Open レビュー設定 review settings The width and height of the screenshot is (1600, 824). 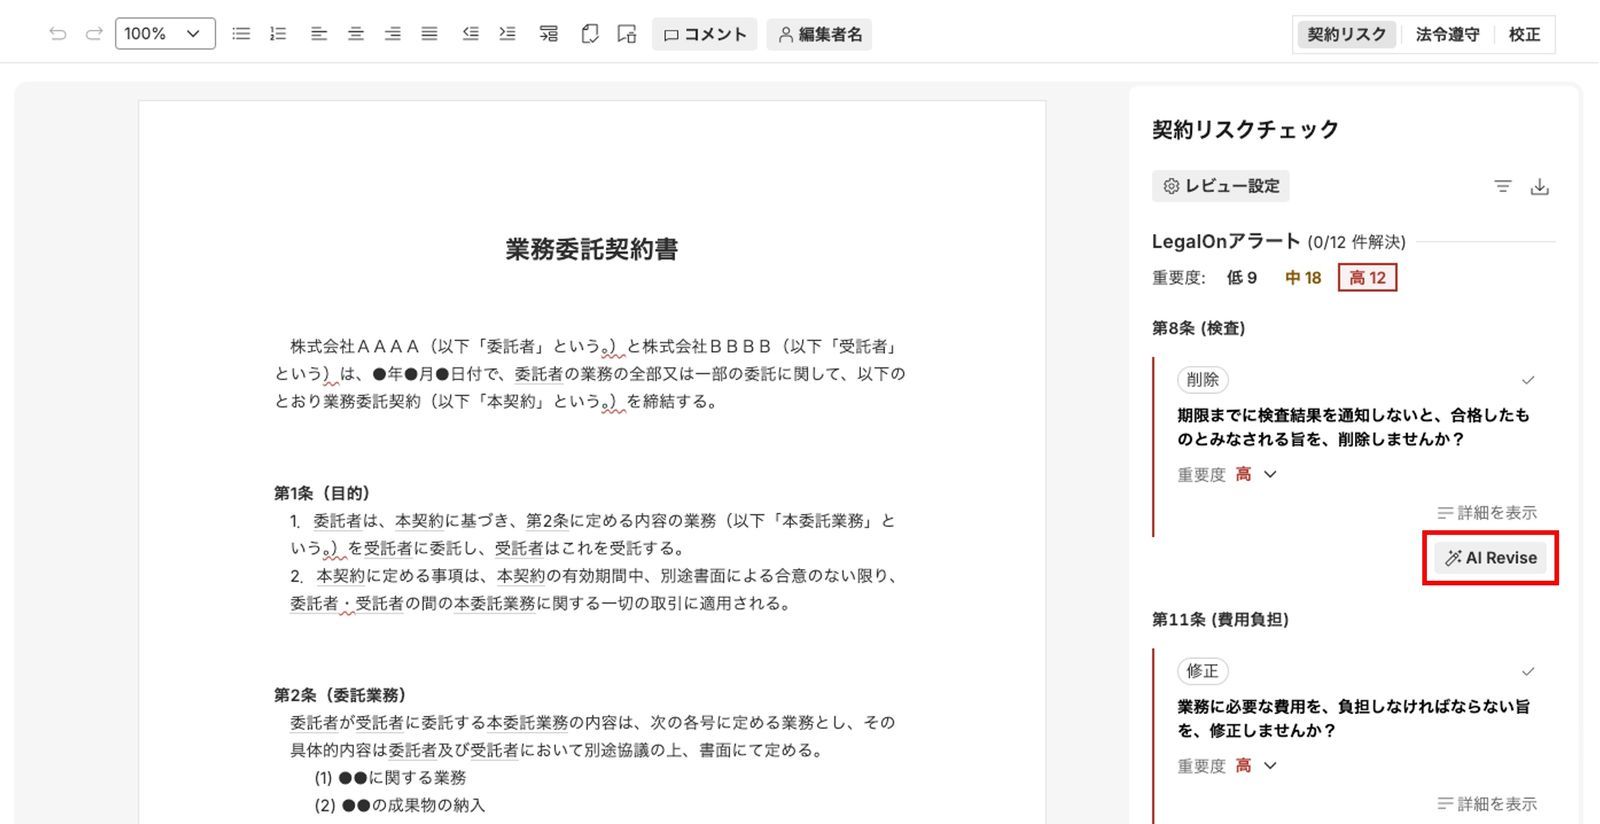coord(1221,186)
